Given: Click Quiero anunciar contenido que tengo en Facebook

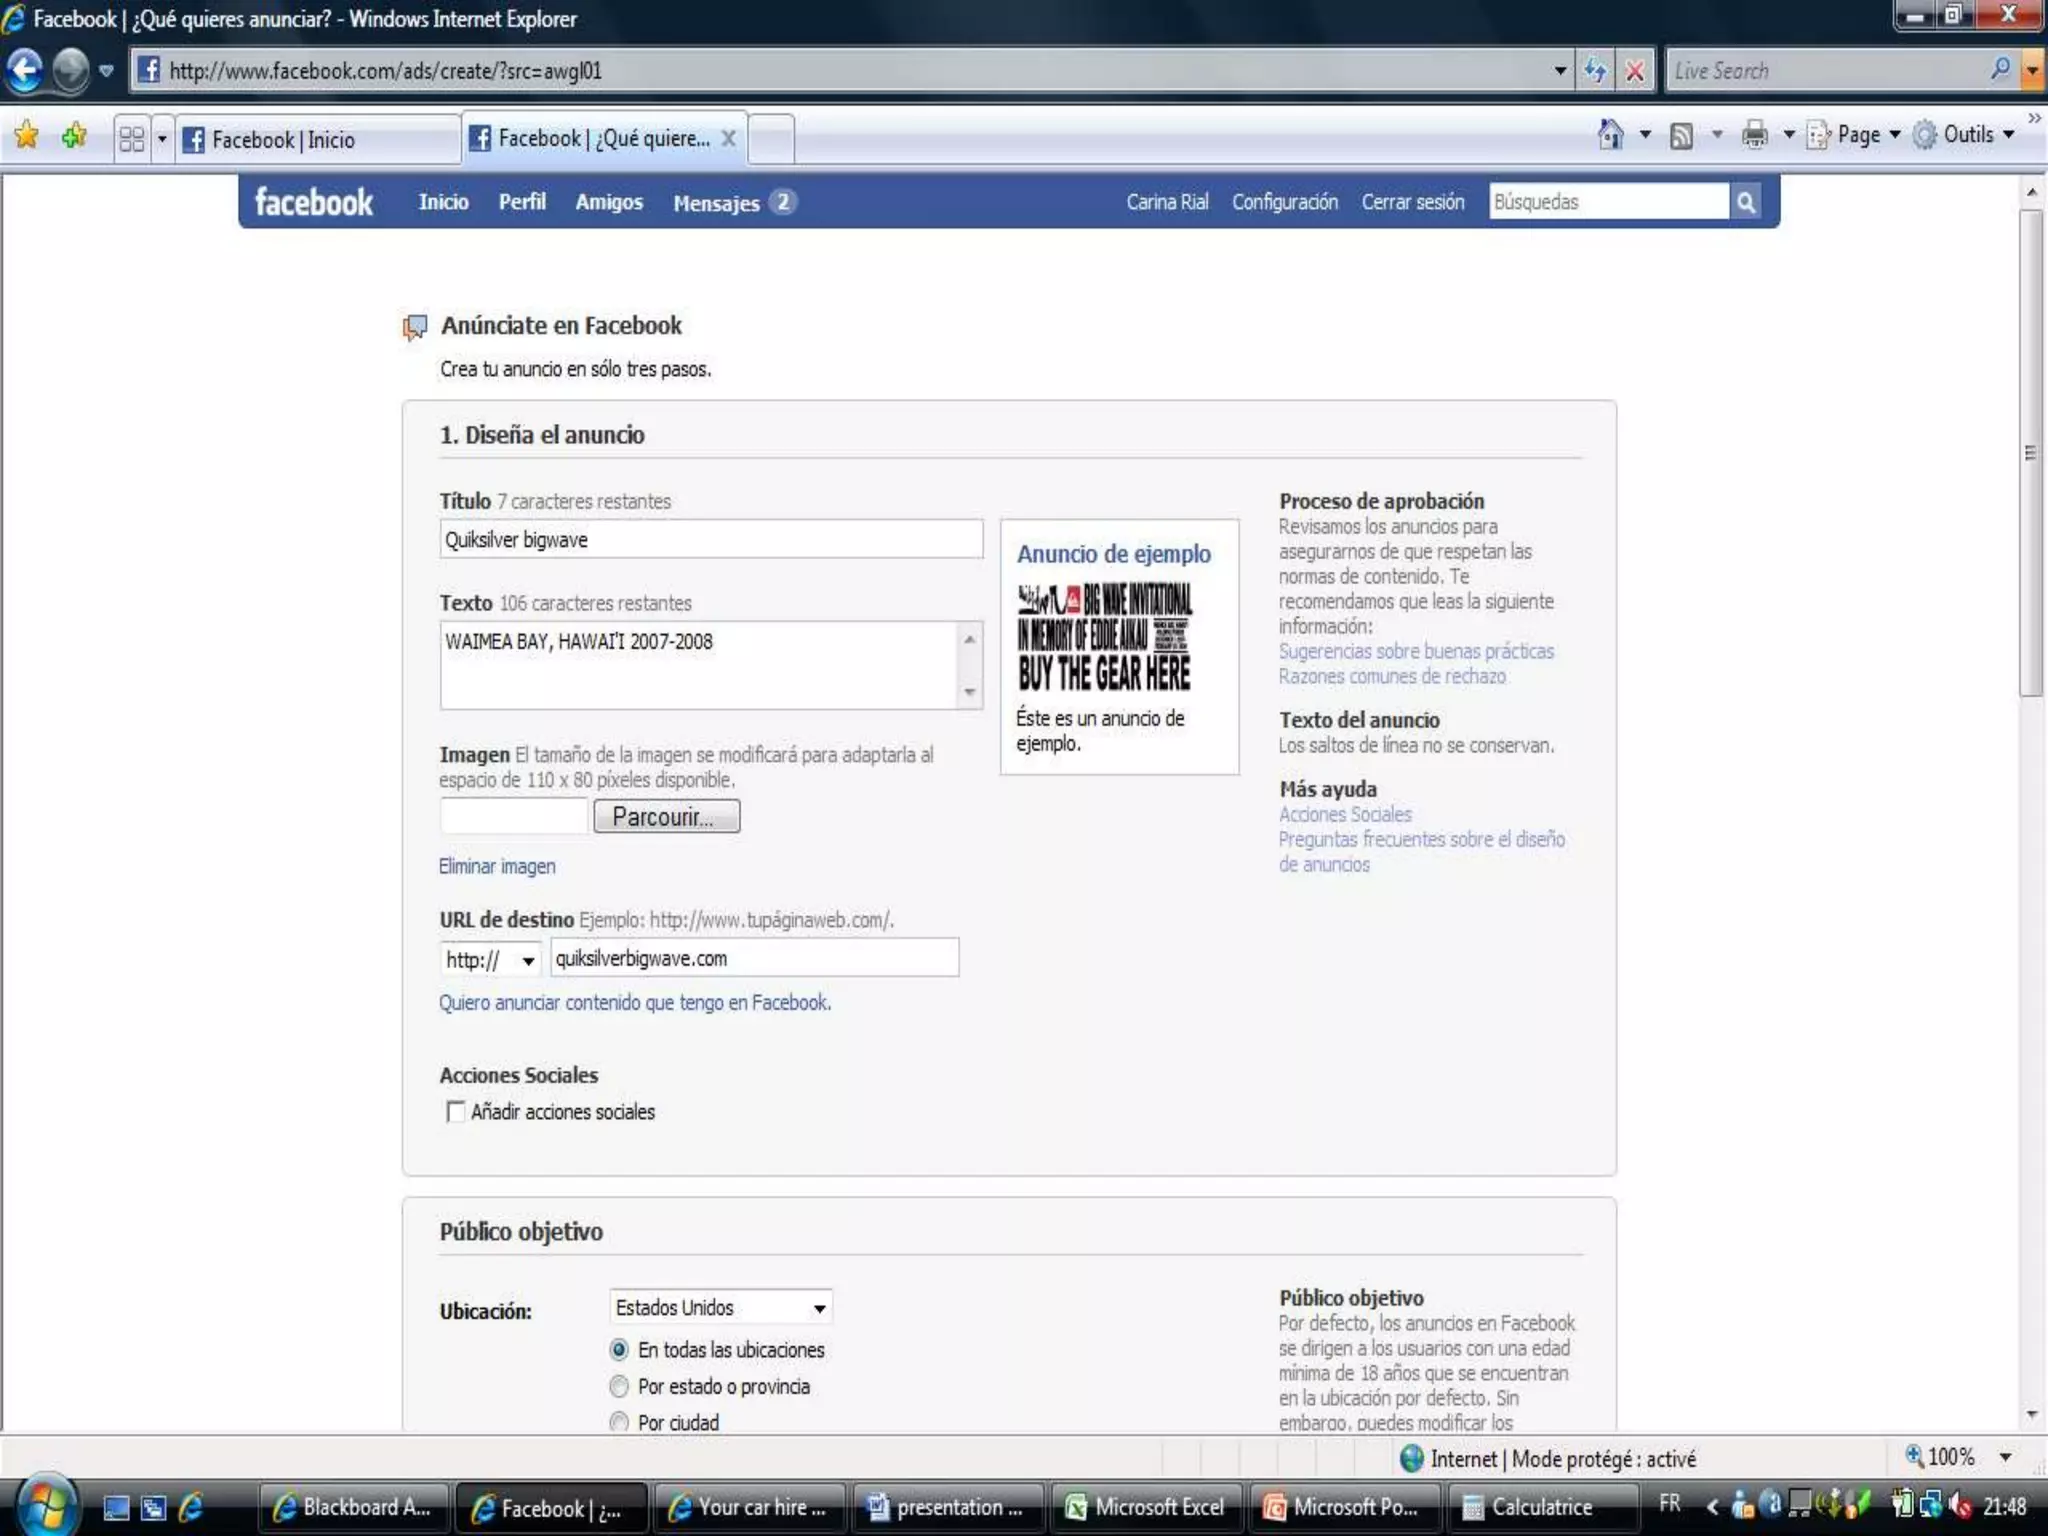Looking at the screenshot, I should (635, 1002).
